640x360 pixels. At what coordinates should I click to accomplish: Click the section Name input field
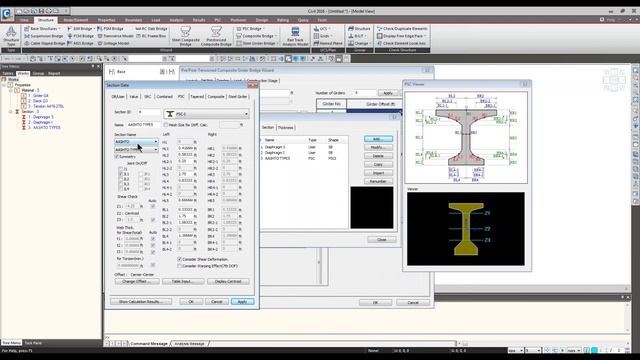coord(143,124)
